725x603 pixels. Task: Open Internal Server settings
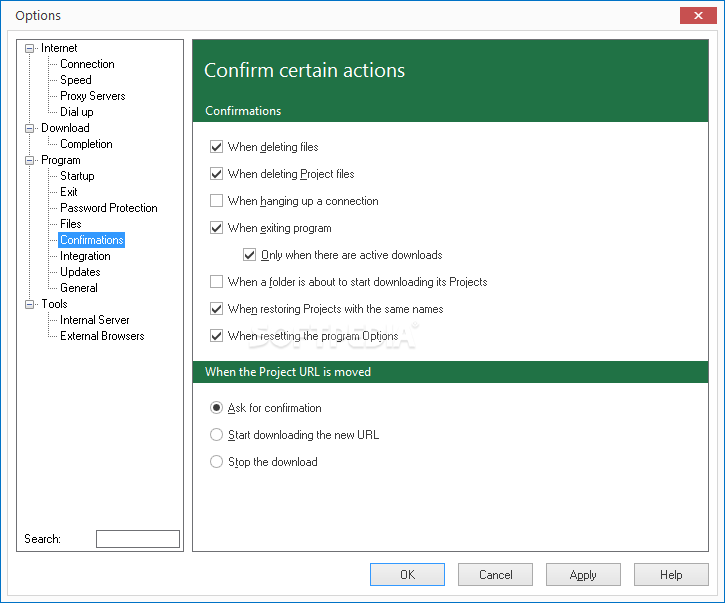coord(94,320)
